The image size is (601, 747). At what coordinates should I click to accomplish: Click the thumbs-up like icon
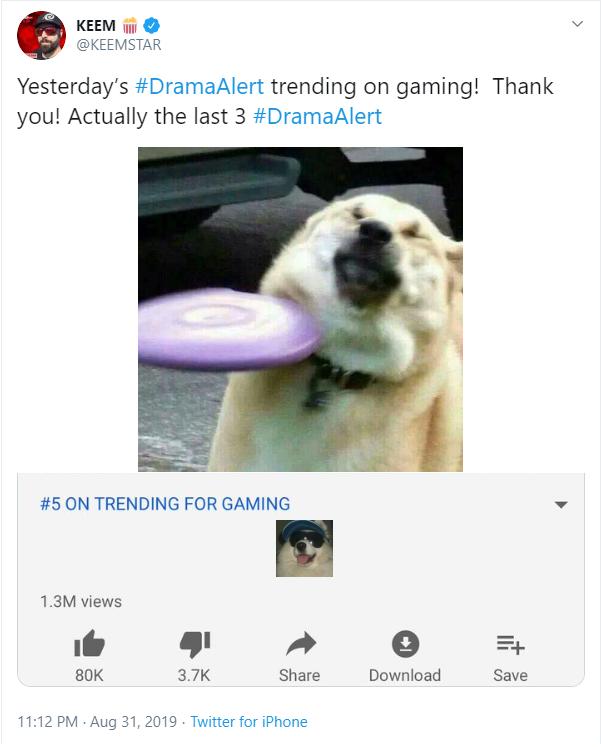(x=90, y=644)
